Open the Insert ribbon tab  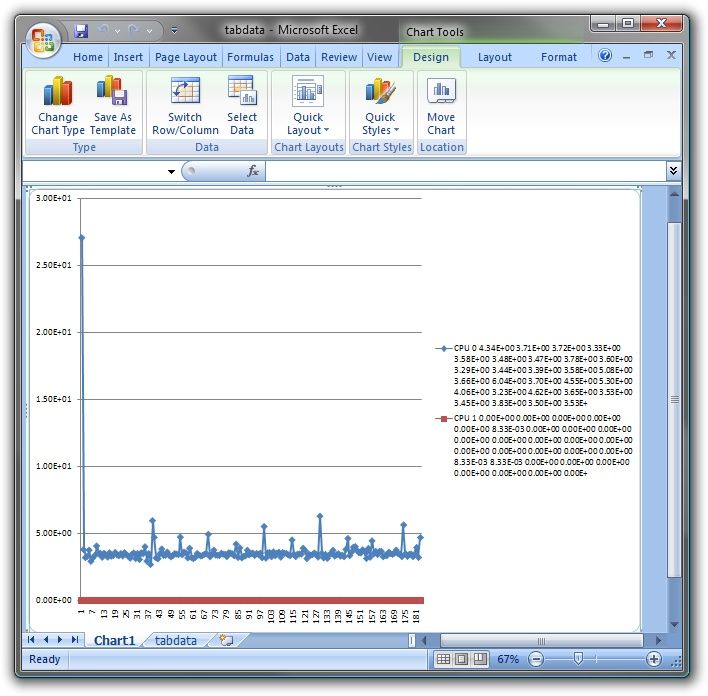click(128, 57)
